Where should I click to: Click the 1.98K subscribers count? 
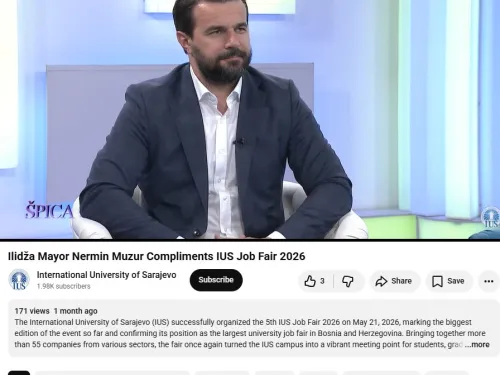63,286
